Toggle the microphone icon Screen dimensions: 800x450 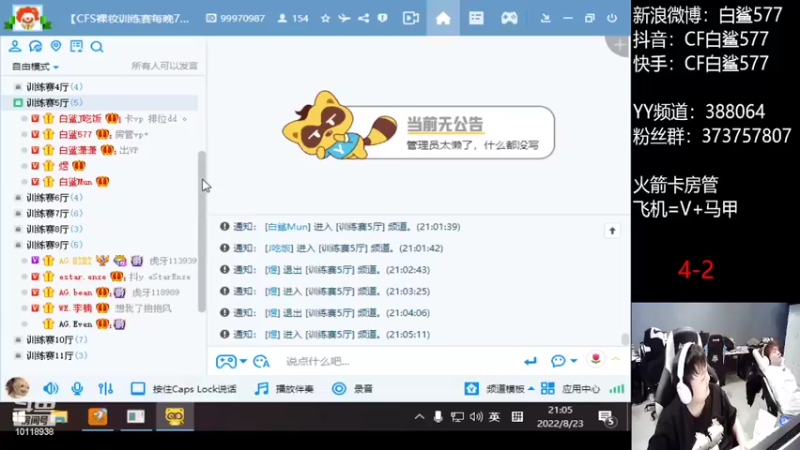point(77,389)
